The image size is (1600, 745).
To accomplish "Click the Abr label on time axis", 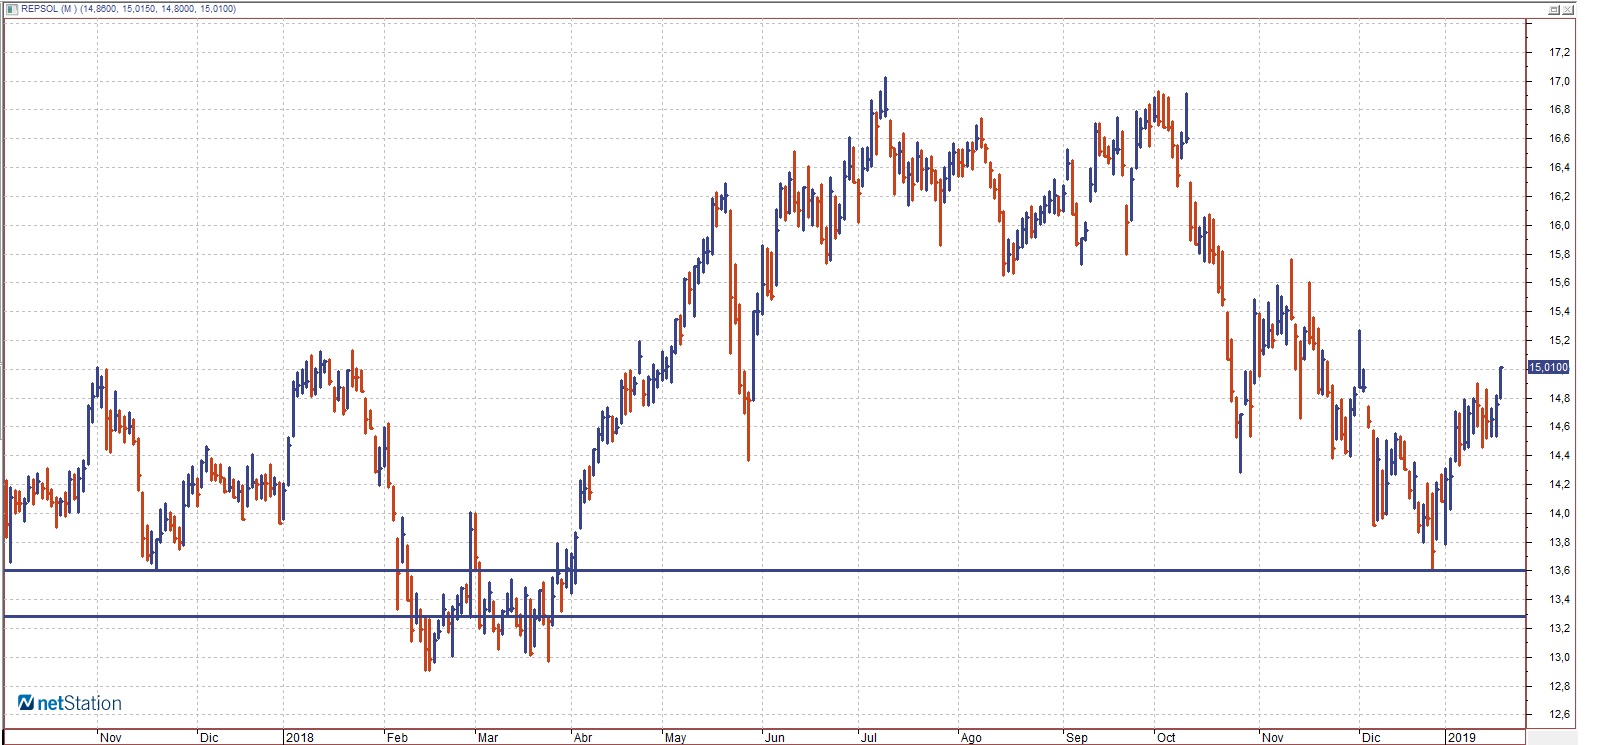I will [583, 738].
